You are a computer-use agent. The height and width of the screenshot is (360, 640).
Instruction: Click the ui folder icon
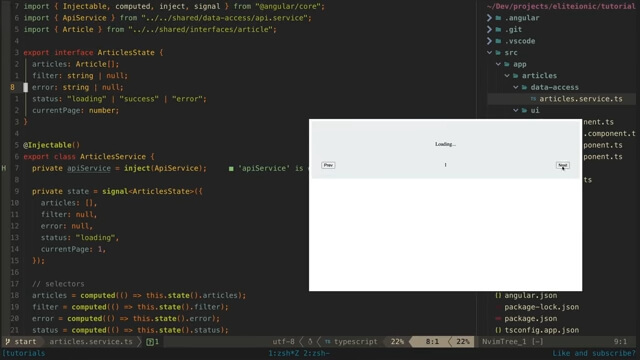524,110
